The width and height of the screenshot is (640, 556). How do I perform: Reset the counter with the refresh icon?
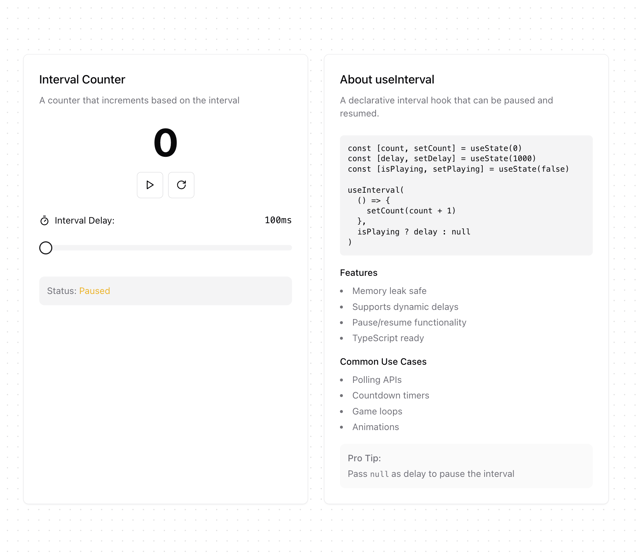(x=181, y=185)
